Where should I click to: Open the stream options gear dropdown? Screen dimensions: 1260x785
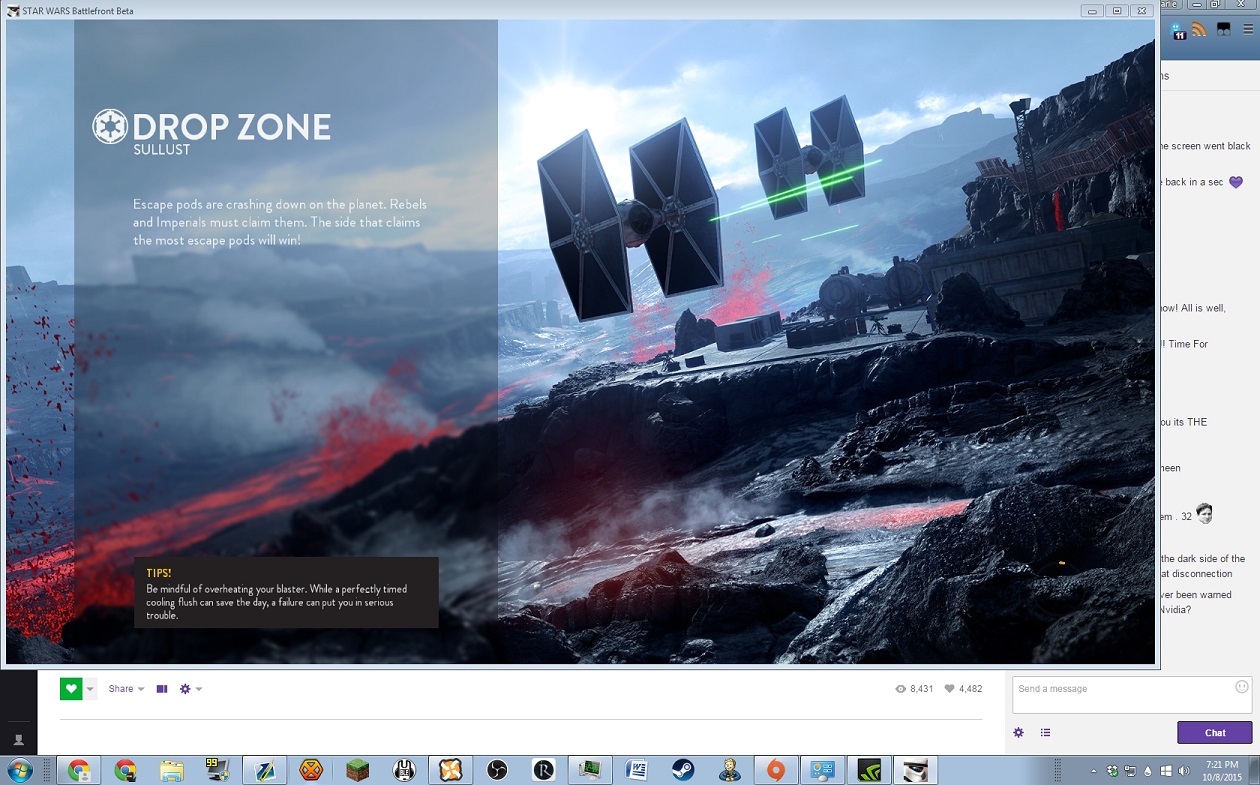click(x=190, y=689)
